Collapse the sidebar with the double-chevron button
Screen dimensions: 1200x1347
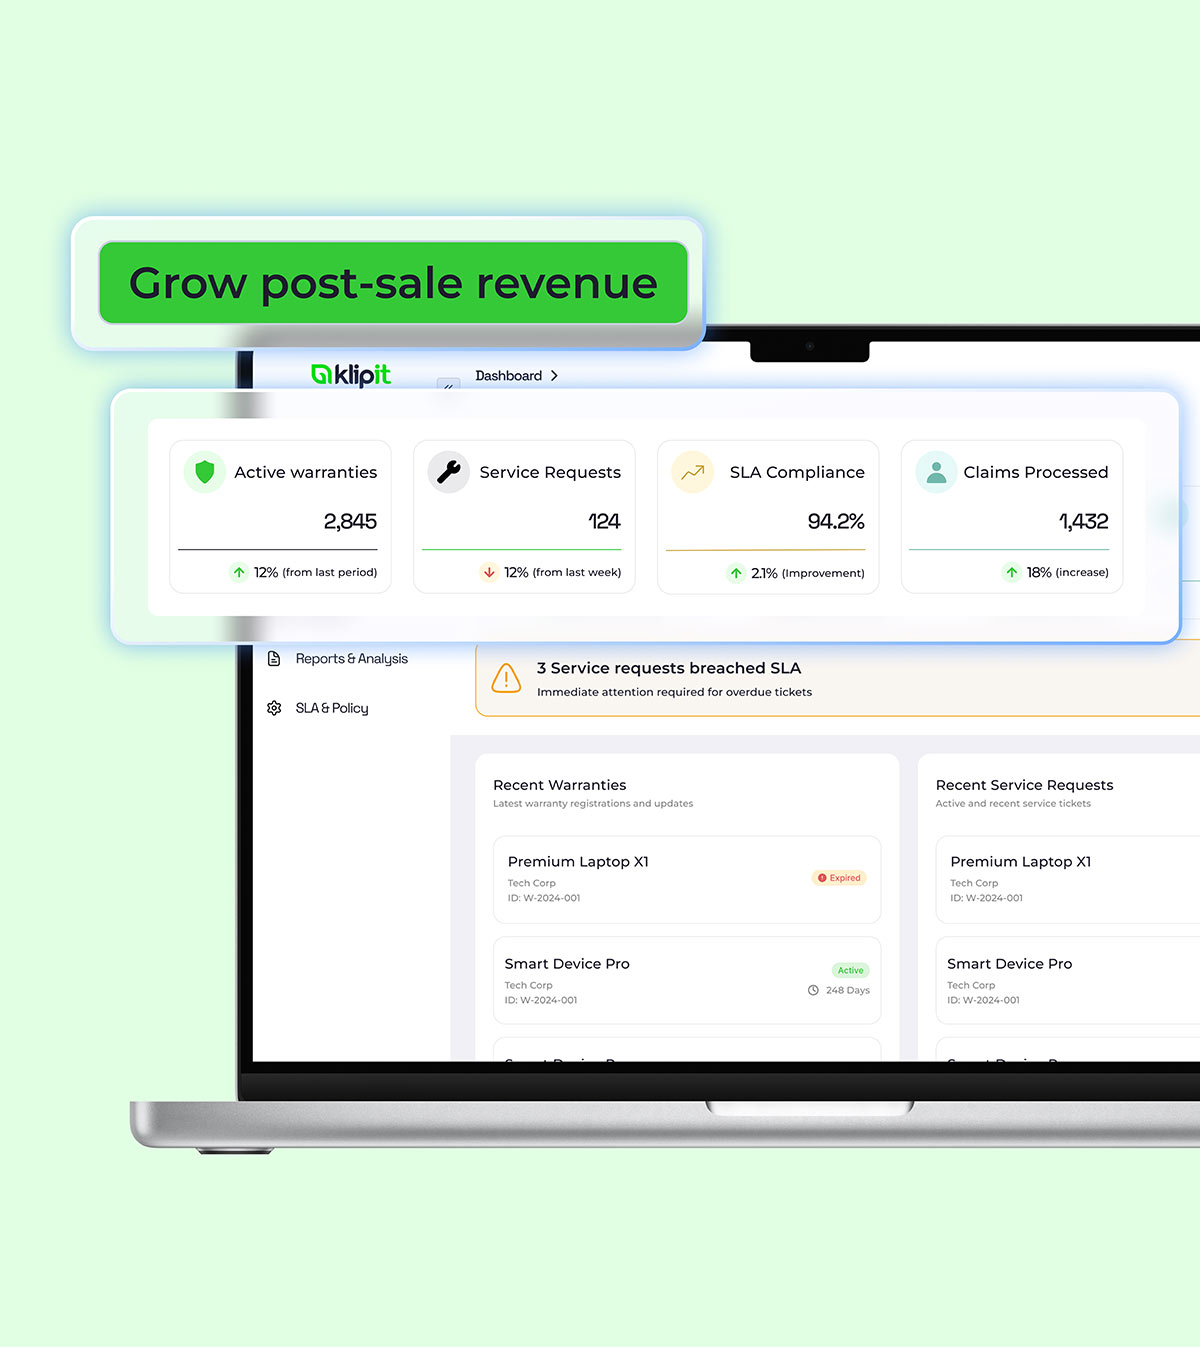point(448,384)
